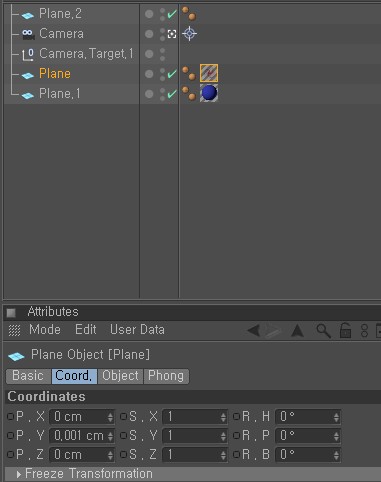Click the R . H value stepper arrows
The width and height of the screenshot is (381, 482).
336,417
